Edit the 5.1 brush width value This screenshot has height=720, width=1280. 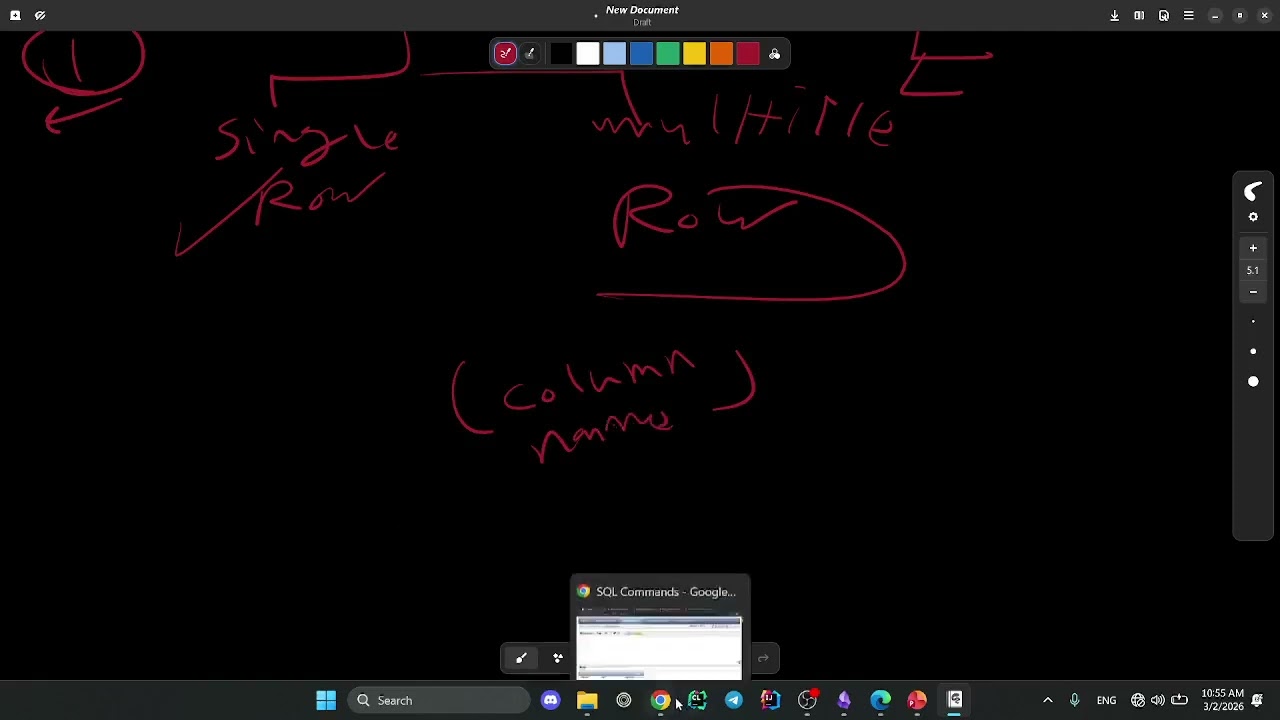coord(1253,270)
